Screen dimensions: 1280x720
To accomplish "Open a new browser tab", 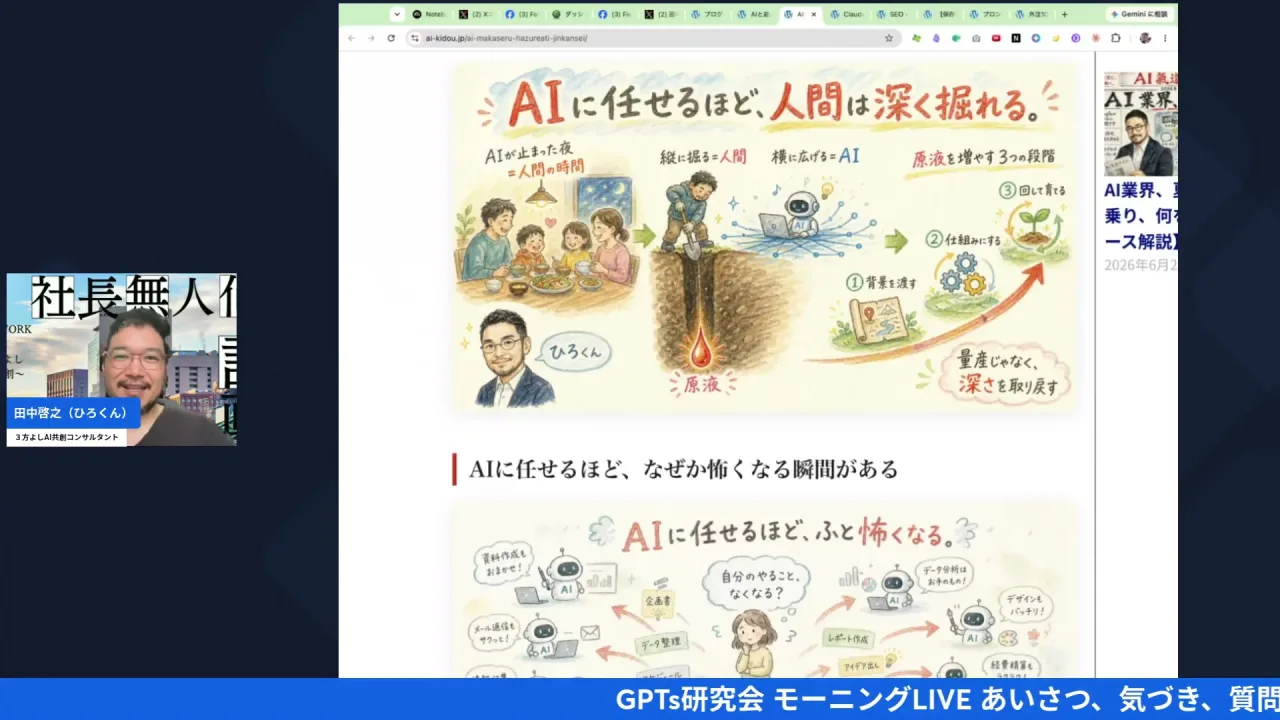I will click(x=1064, y=15).
